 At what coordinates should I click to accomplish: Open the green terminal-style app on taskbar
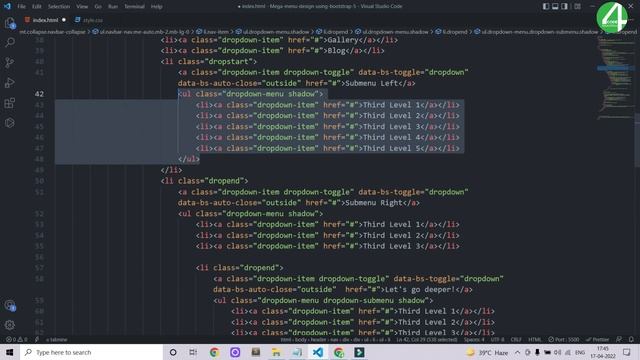click(x=359, y=352)
